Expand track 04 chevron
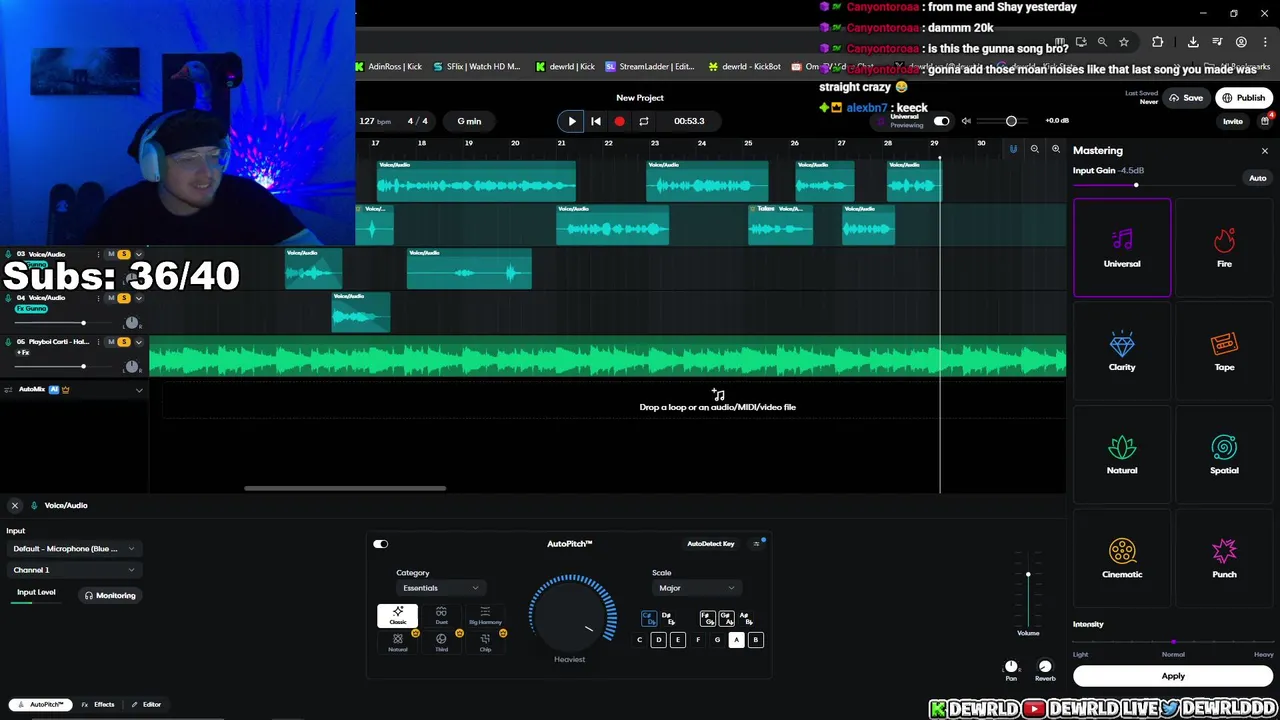 click(x=138, y=298)
